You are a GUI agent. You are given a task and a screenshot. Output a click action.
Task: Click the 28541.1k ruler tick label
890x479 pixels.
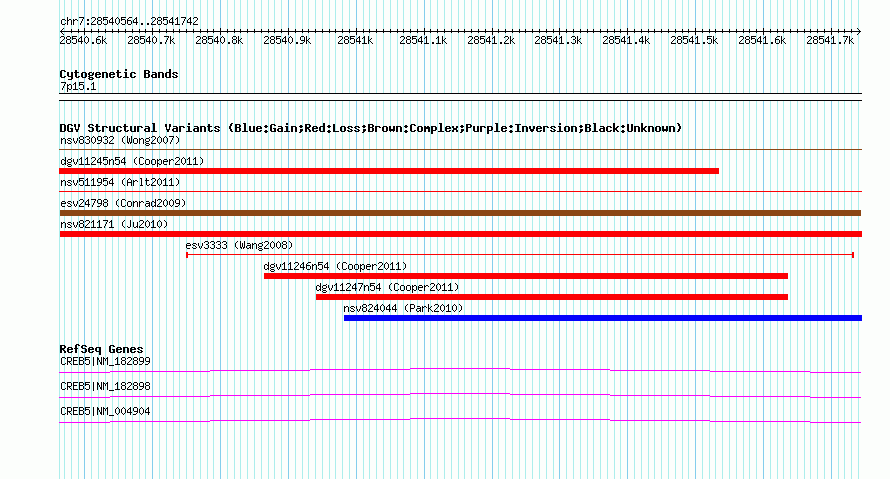point(423,40)
